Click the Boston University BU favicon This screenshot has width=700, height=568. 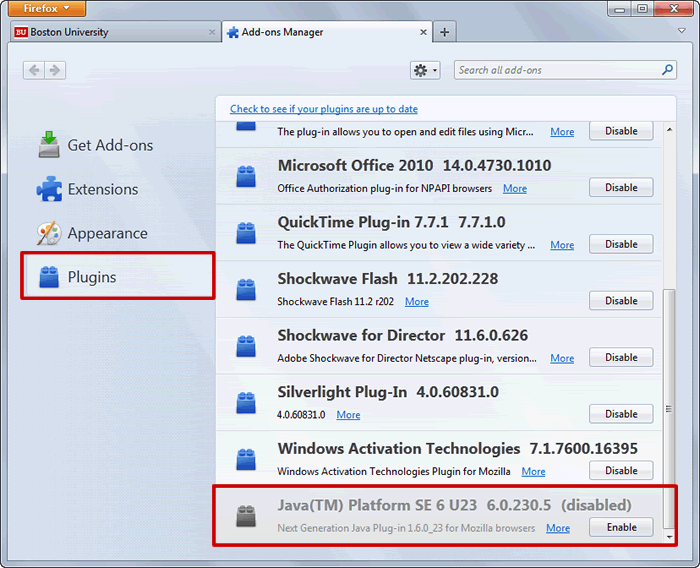click(x=21, y=32)
